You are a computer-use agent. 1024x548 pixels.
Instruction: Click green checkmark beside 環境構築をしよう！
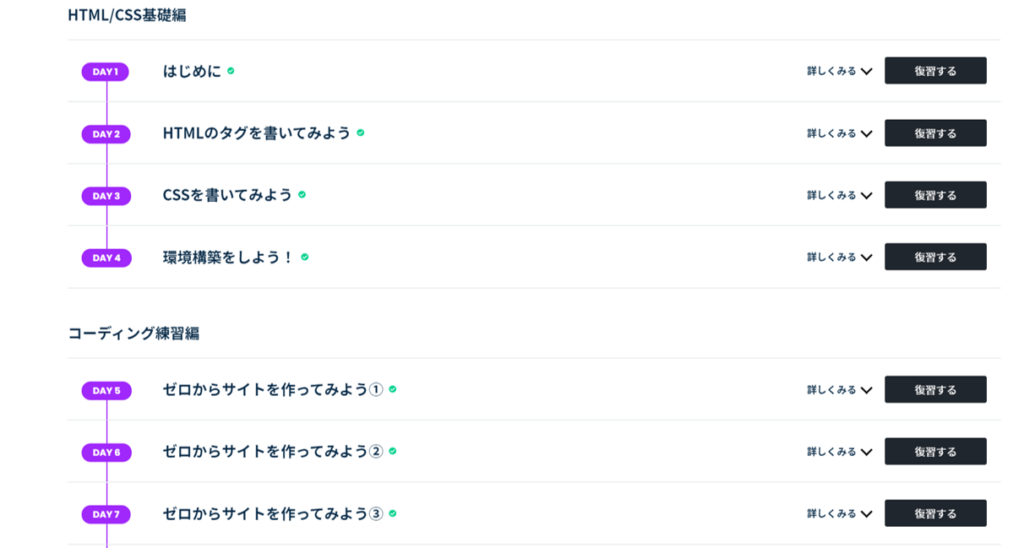tap(304, 257)
